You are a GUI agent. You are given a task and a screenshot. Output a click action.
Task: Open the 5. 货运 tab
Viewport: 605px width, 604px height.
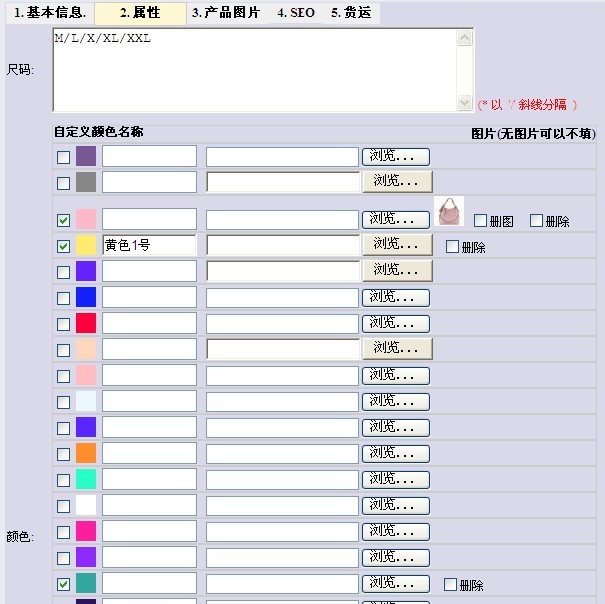351,13
